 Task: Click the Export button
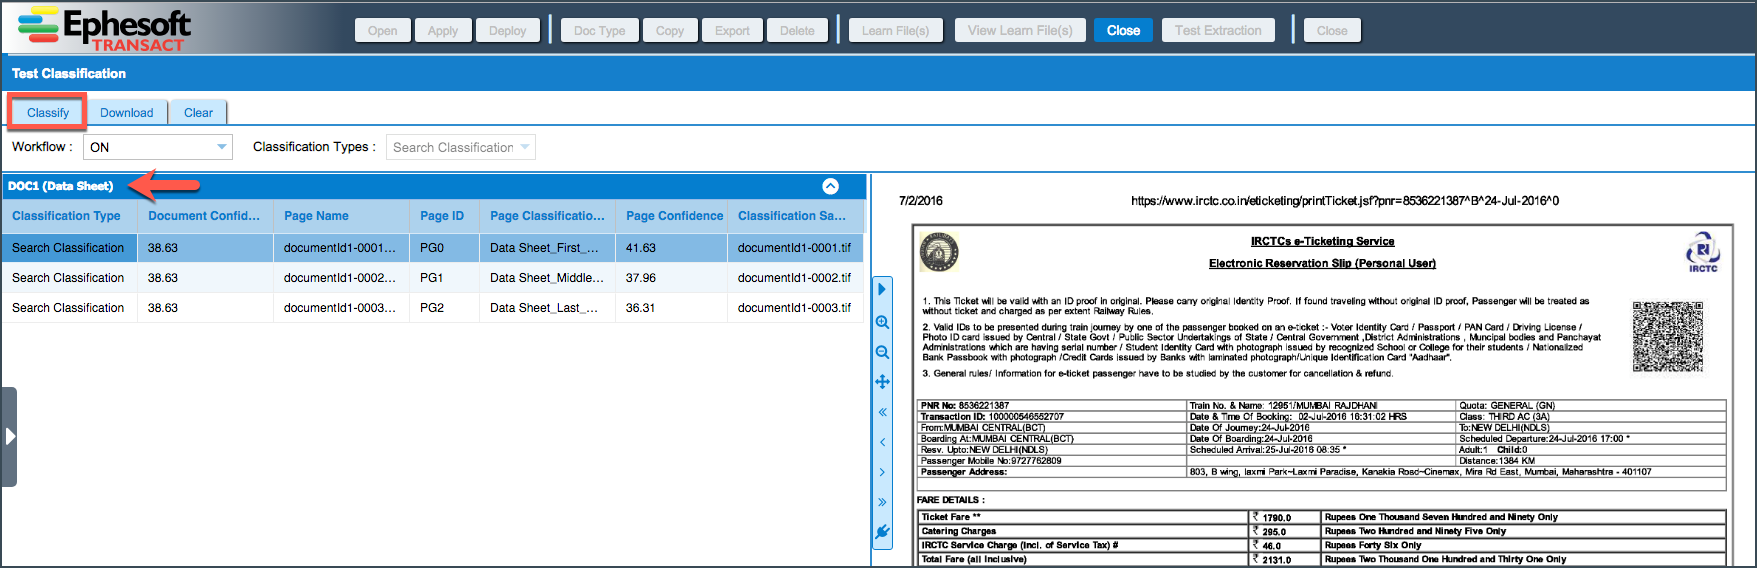[x=732, y=31]
